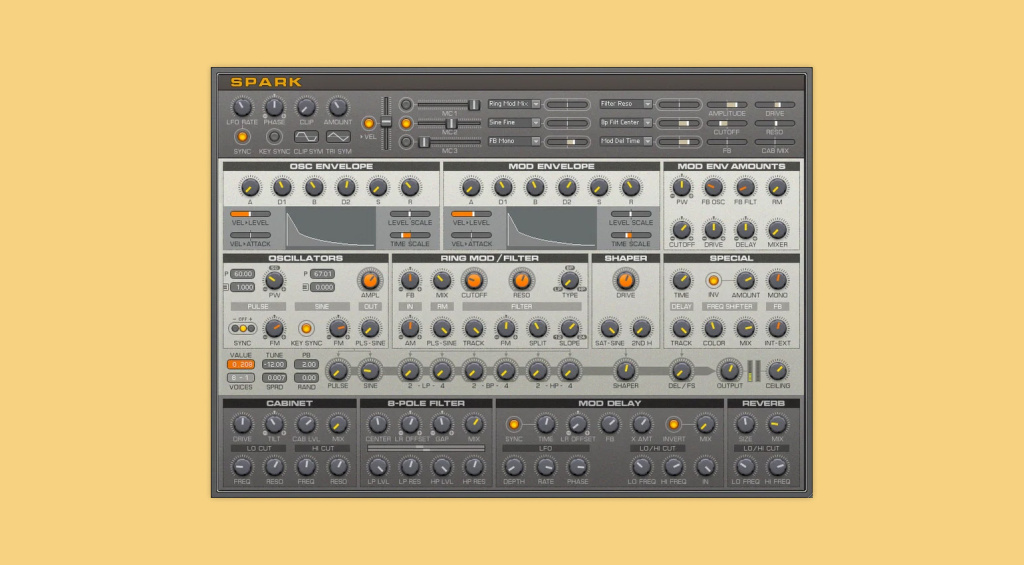1024x565 pixels.
Task: Click the orange RESO knob in Ring Mod/Filter
Action: coord(521,280)
